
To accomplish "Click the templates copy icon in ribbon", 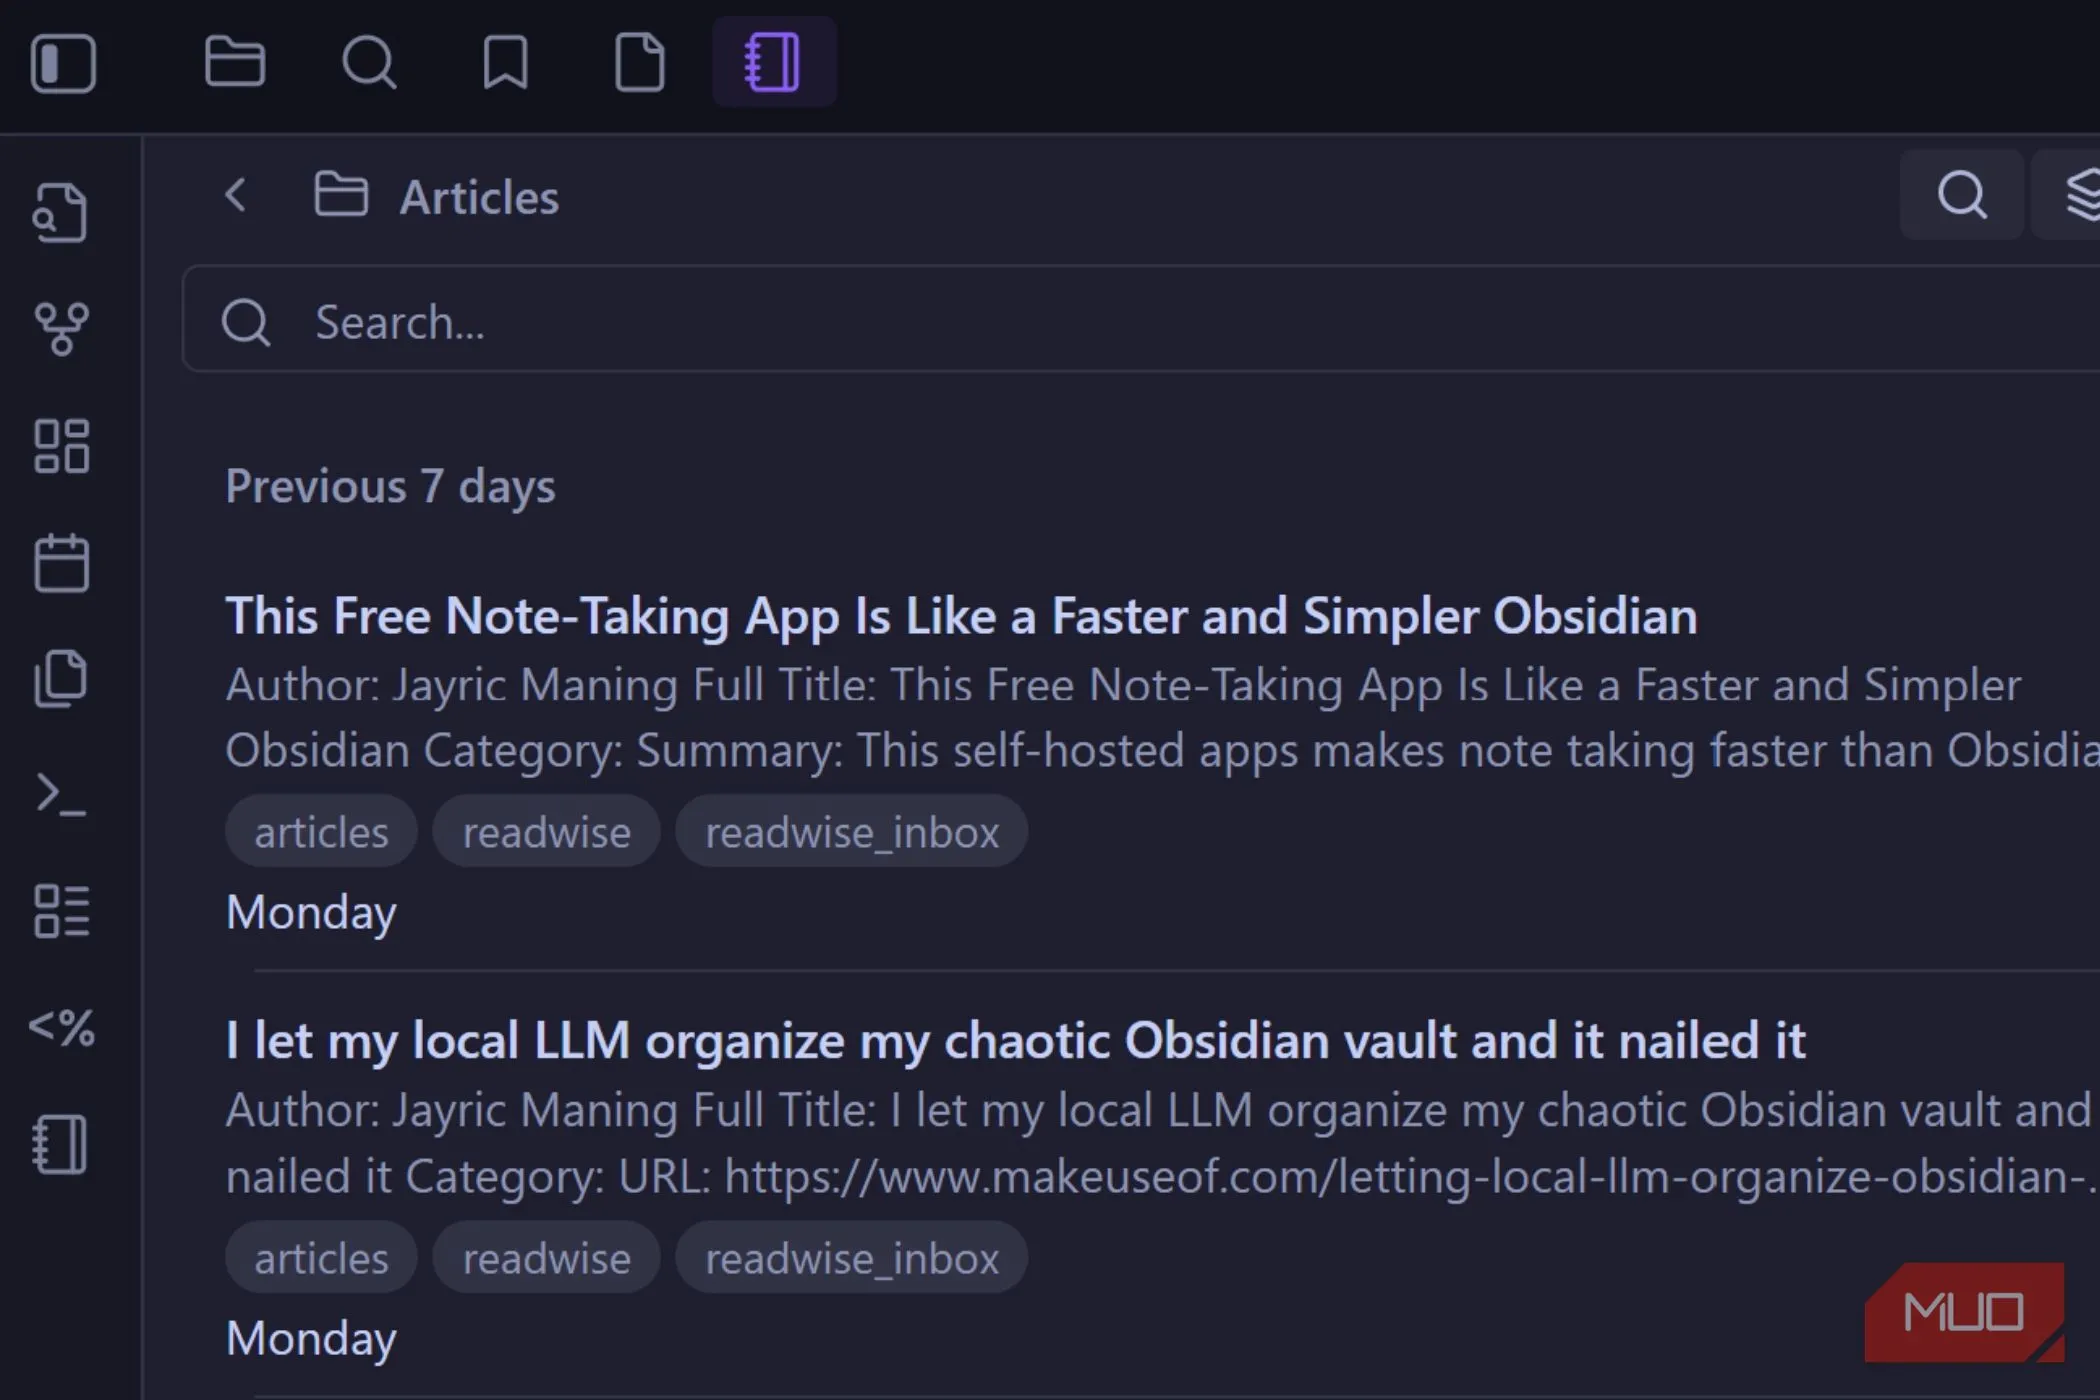I will click(x=61, y=679).
